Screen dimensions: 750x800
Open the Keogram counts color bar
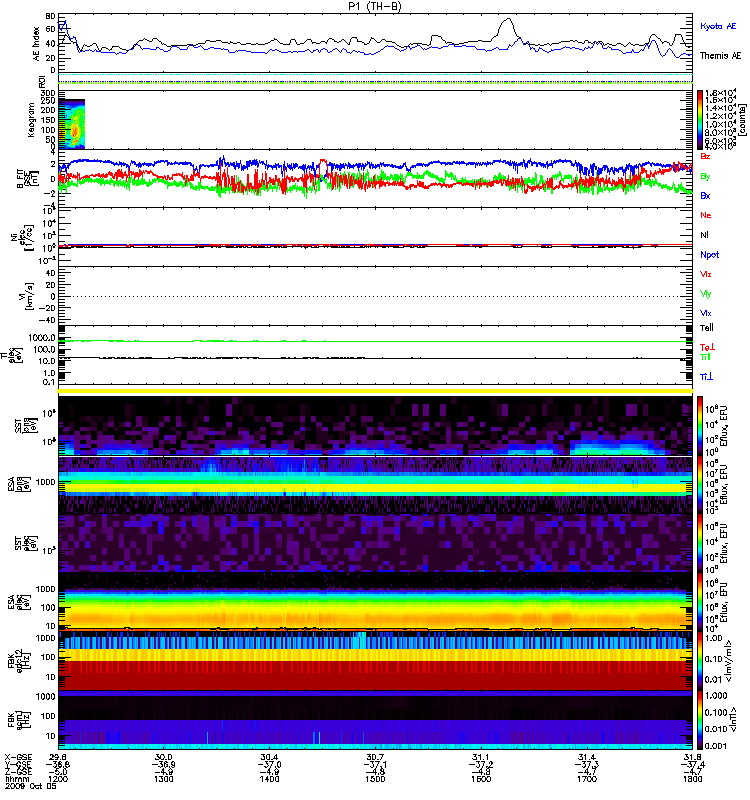click(700, 120)
